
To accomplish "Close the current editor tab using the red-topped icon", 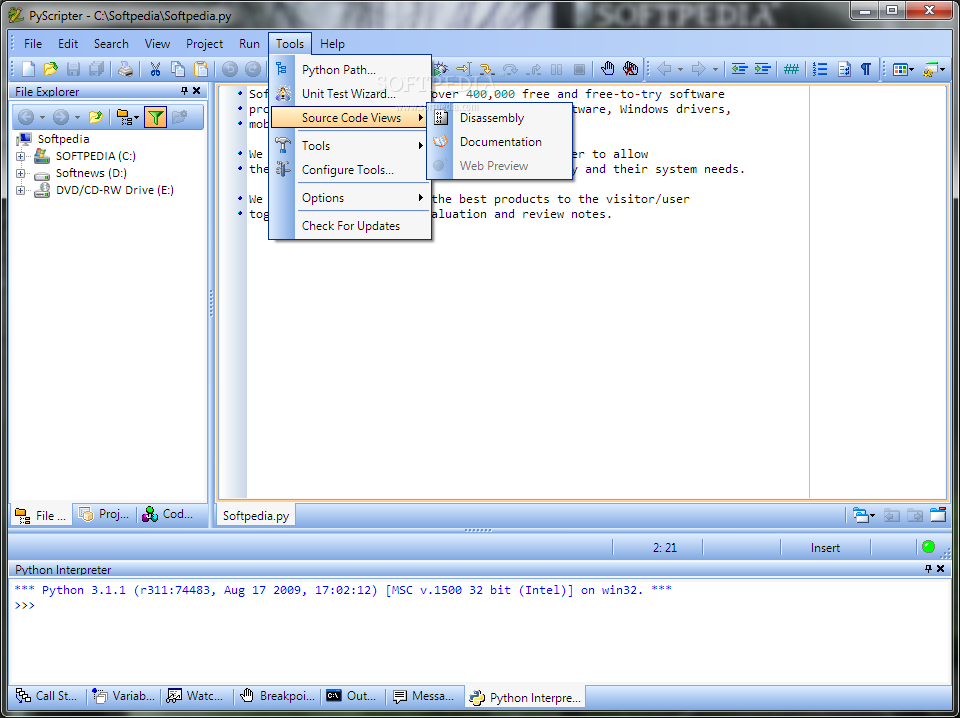I will coord(938,515).
